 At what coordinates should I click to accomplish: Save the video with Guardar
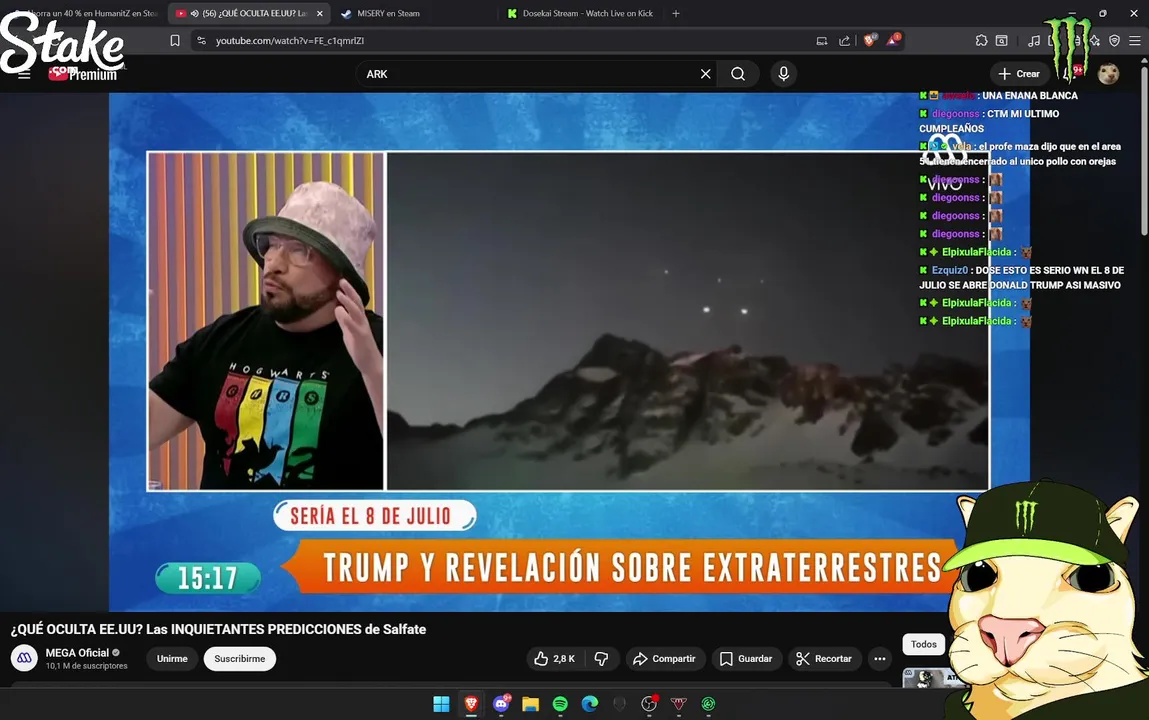tap(746, 658)
